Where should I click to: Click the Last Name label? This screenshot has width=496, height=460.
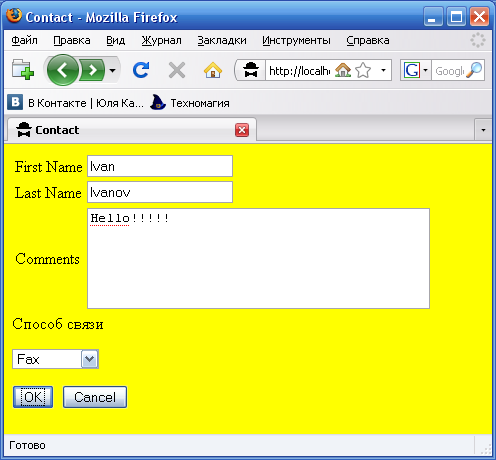tap(48, 193)
